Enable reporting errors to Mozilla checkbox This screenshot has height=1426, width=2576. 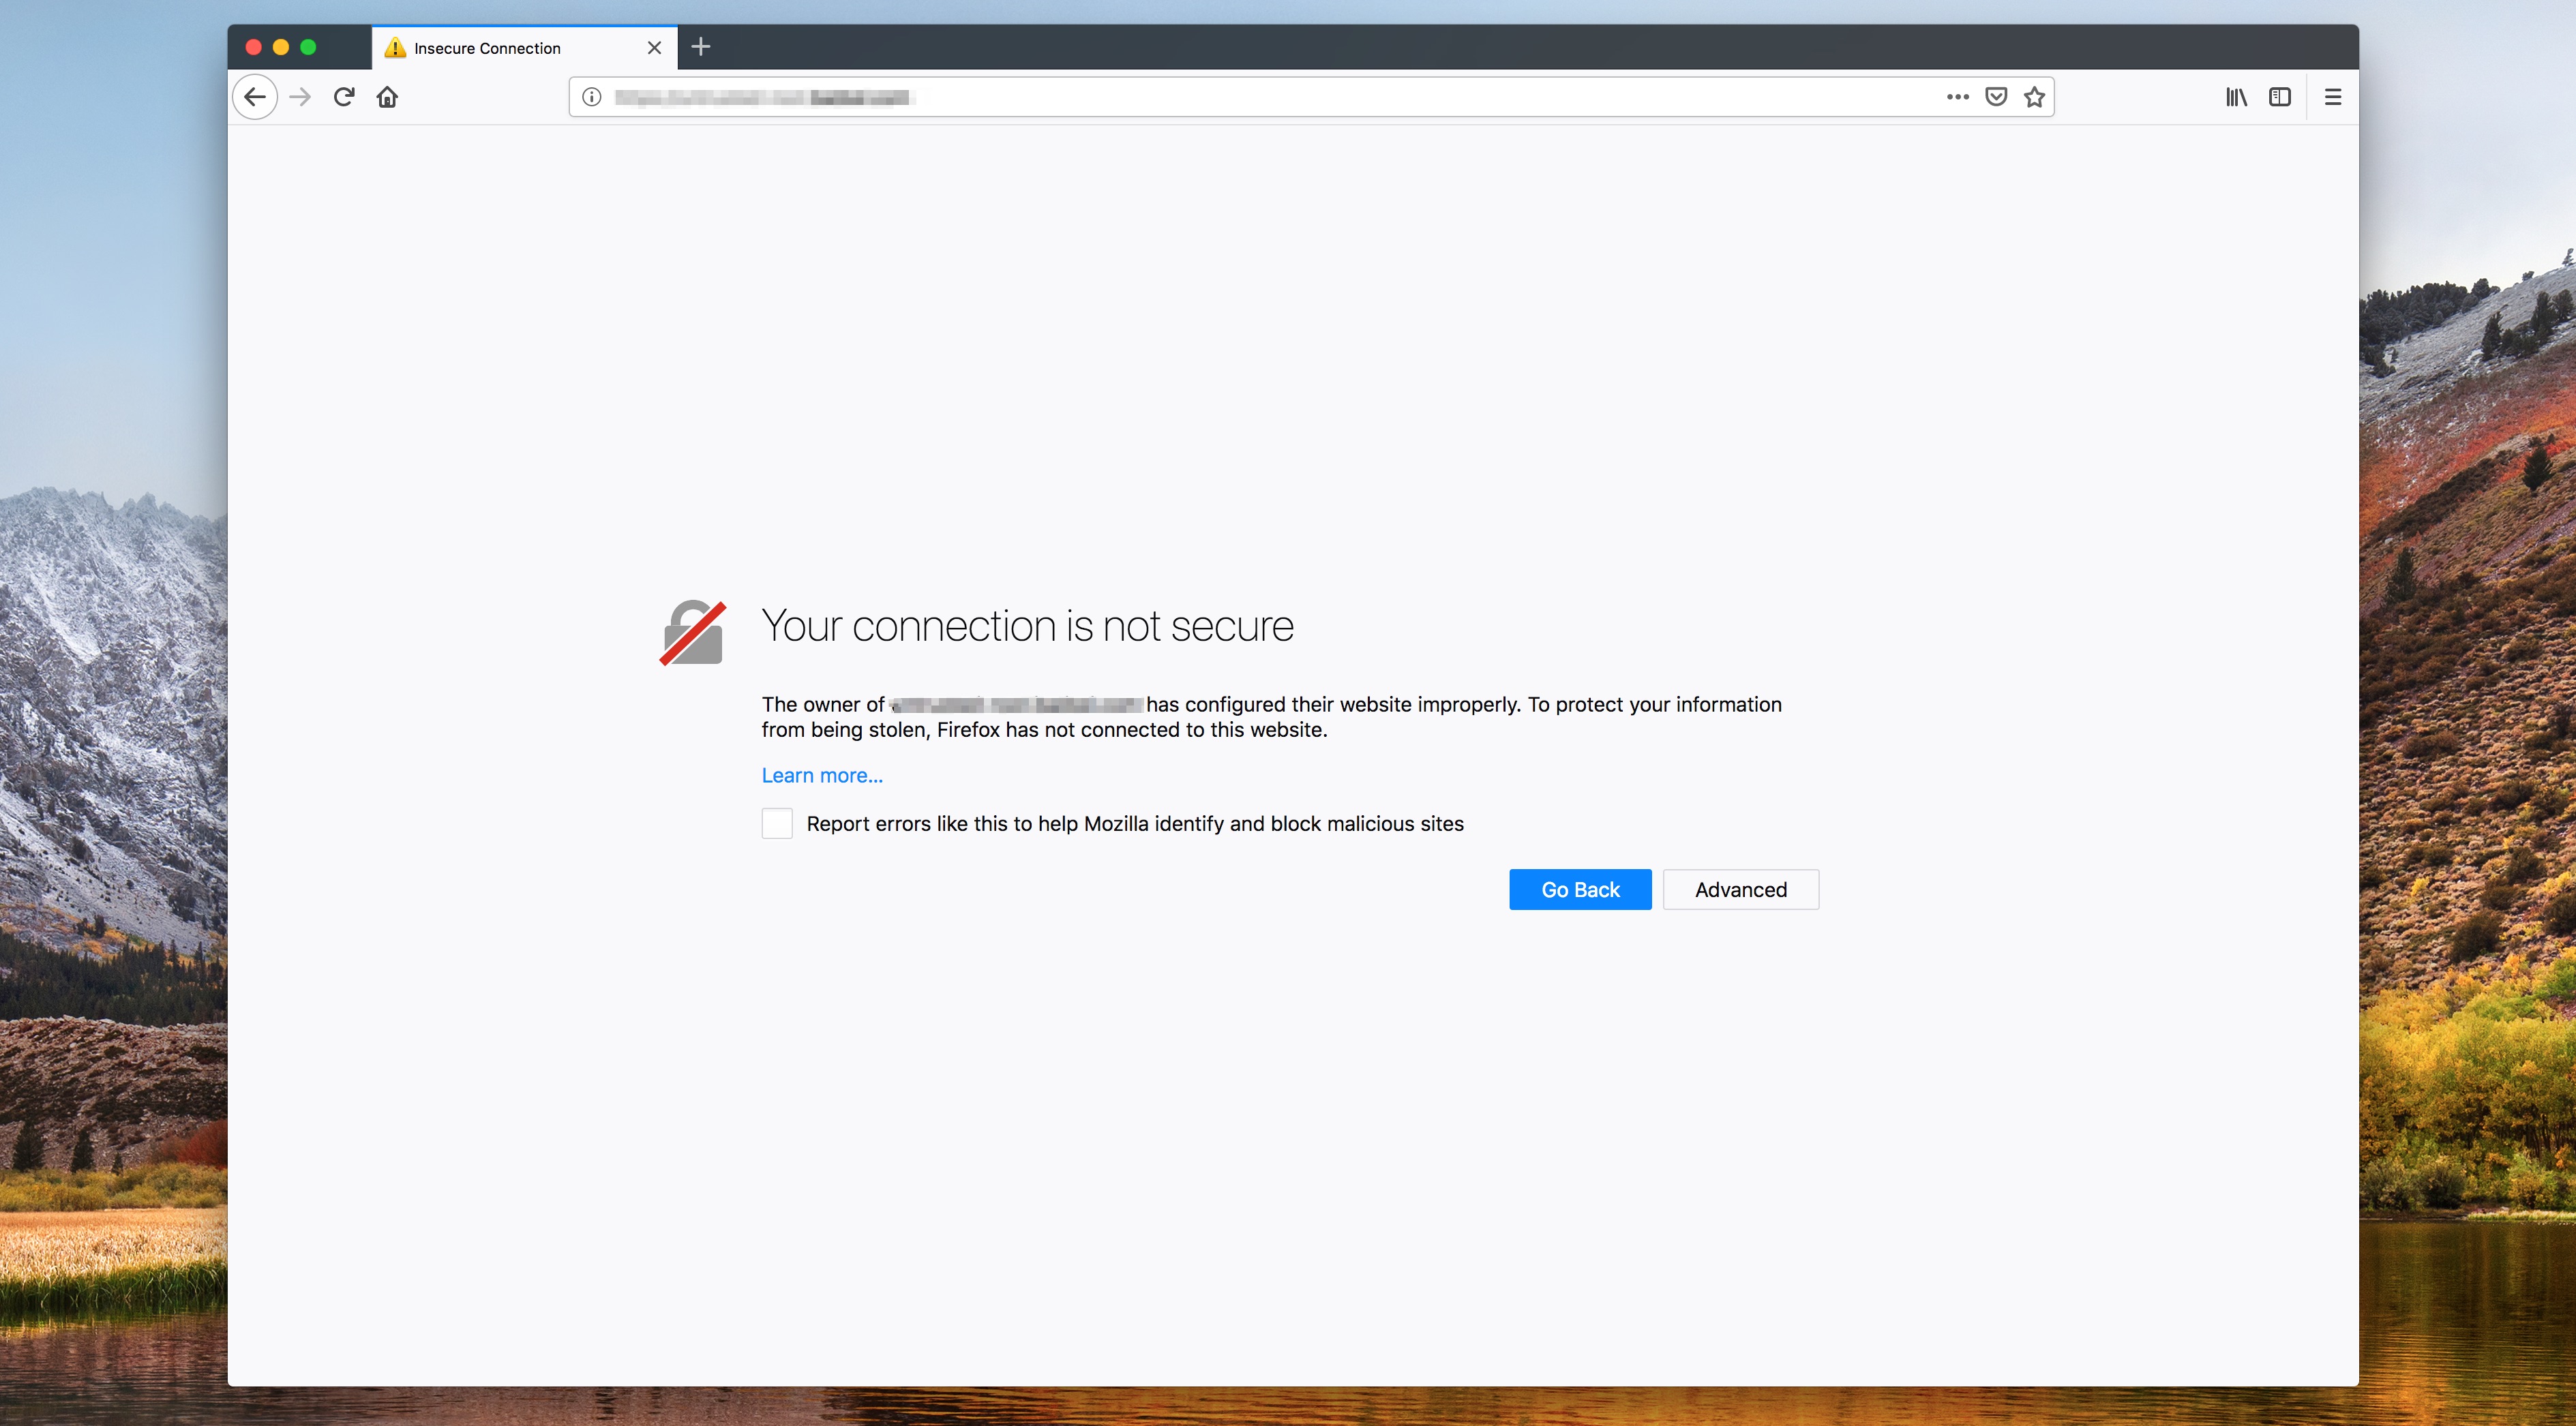777,823
